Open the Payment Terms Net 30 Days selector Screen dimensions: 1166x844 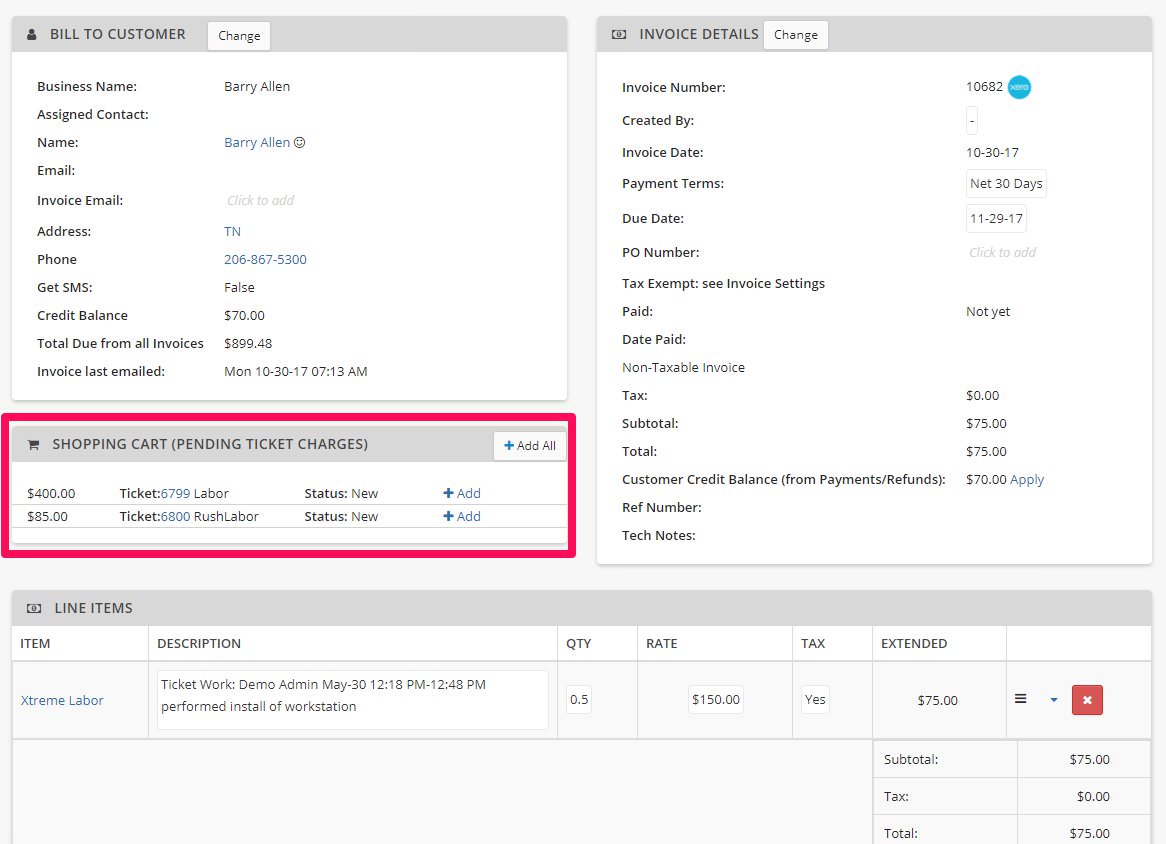pos(1006,183)
